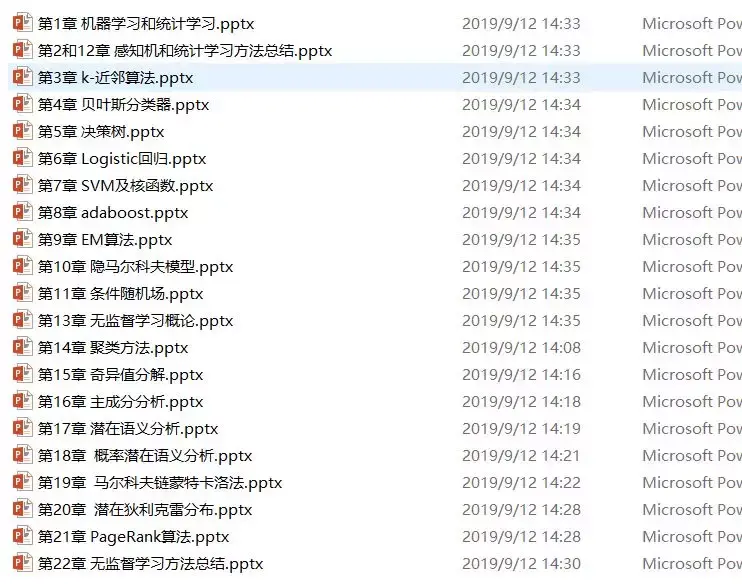Image resolution: width=742 pixels, height=584 pixels.
Task: Click PowerPoint icon of 第3章 k-近邻算法.pptx
Action: point(22,77)
